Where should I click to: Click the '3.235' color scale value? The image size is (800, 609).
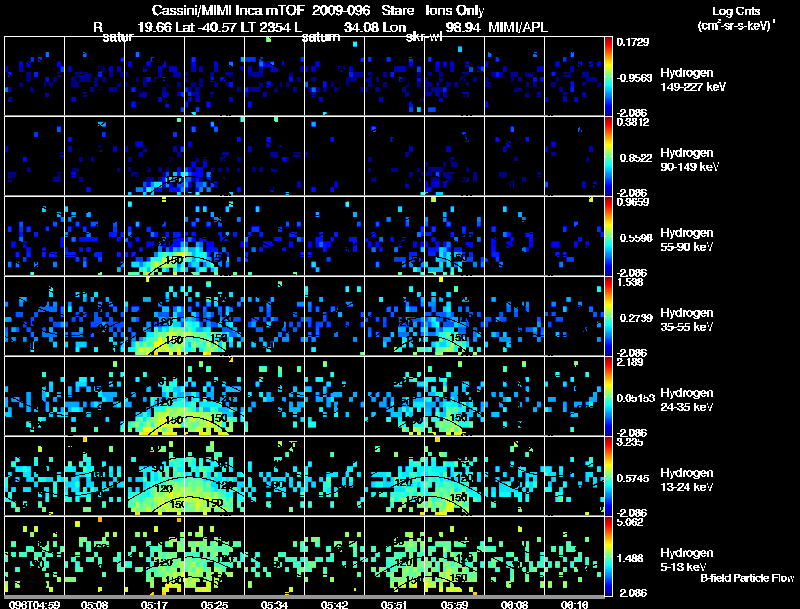coord(630,442)
